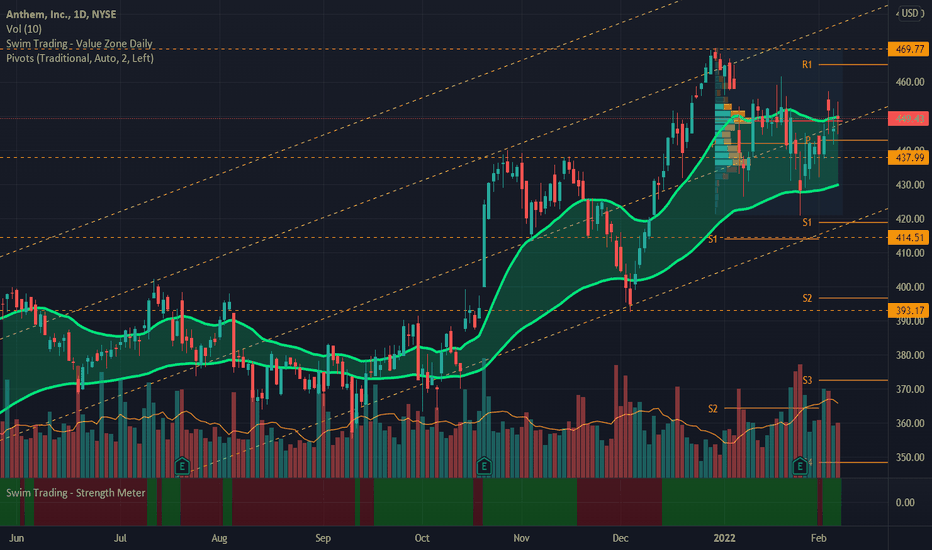
Task: Select the S2 pivot label near 400.00
Action: point(807,298)
